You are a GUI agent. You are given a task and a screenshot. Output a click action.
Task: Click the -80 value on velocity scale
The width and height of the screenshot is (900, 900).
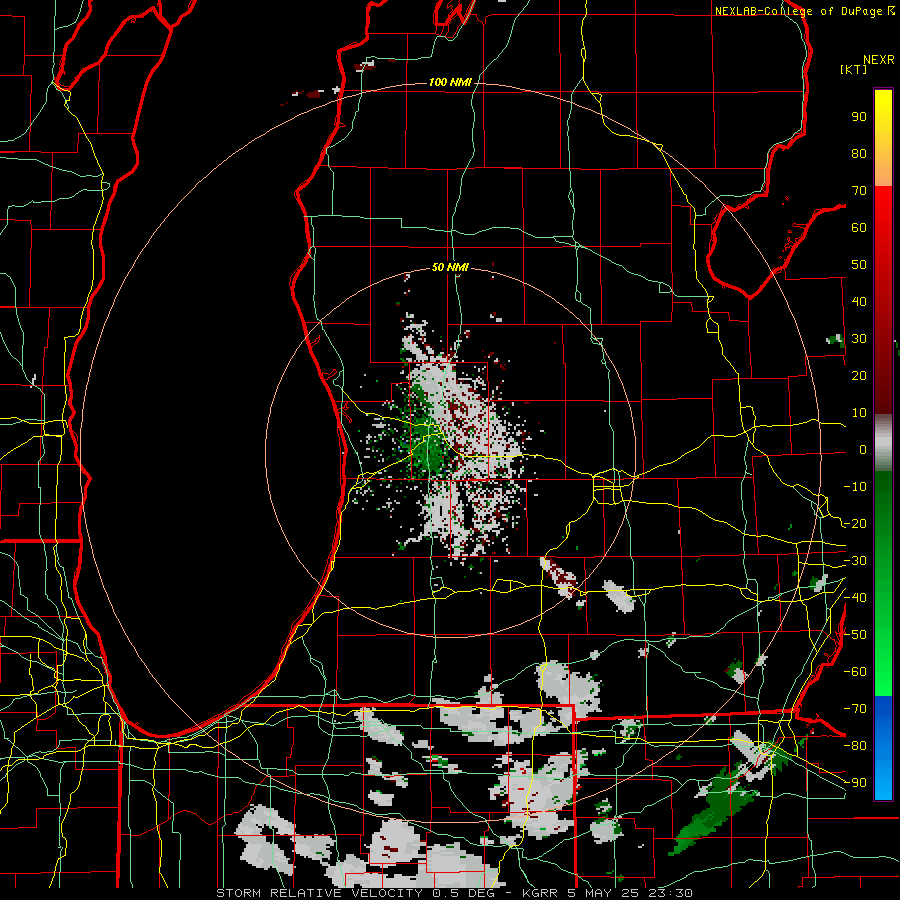point(855,746)
